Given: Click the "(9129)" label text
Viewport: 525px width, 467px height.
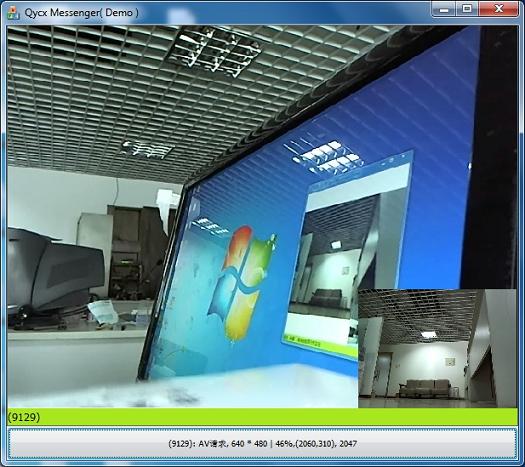Looking at the screenshot, I should point(24,417).
